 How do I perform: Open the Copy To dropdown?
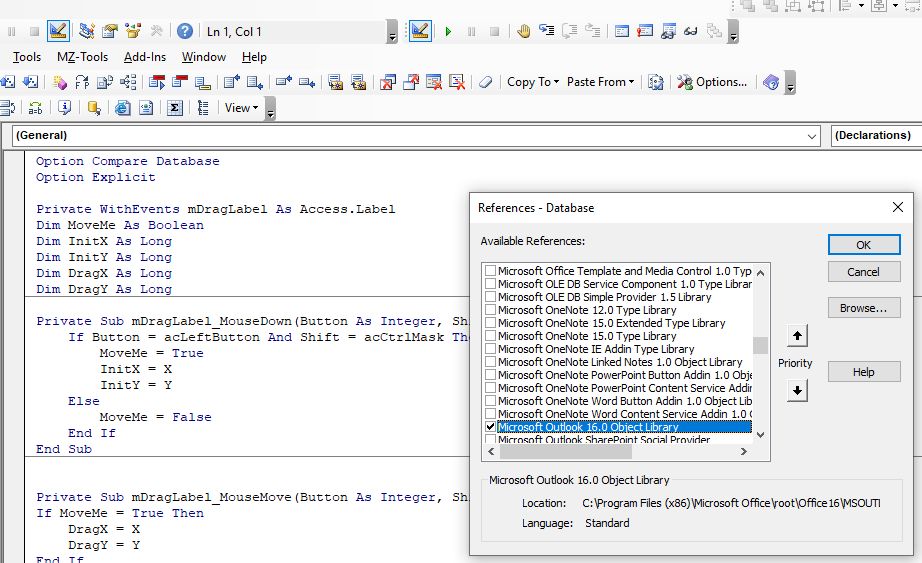pos(533,82)
